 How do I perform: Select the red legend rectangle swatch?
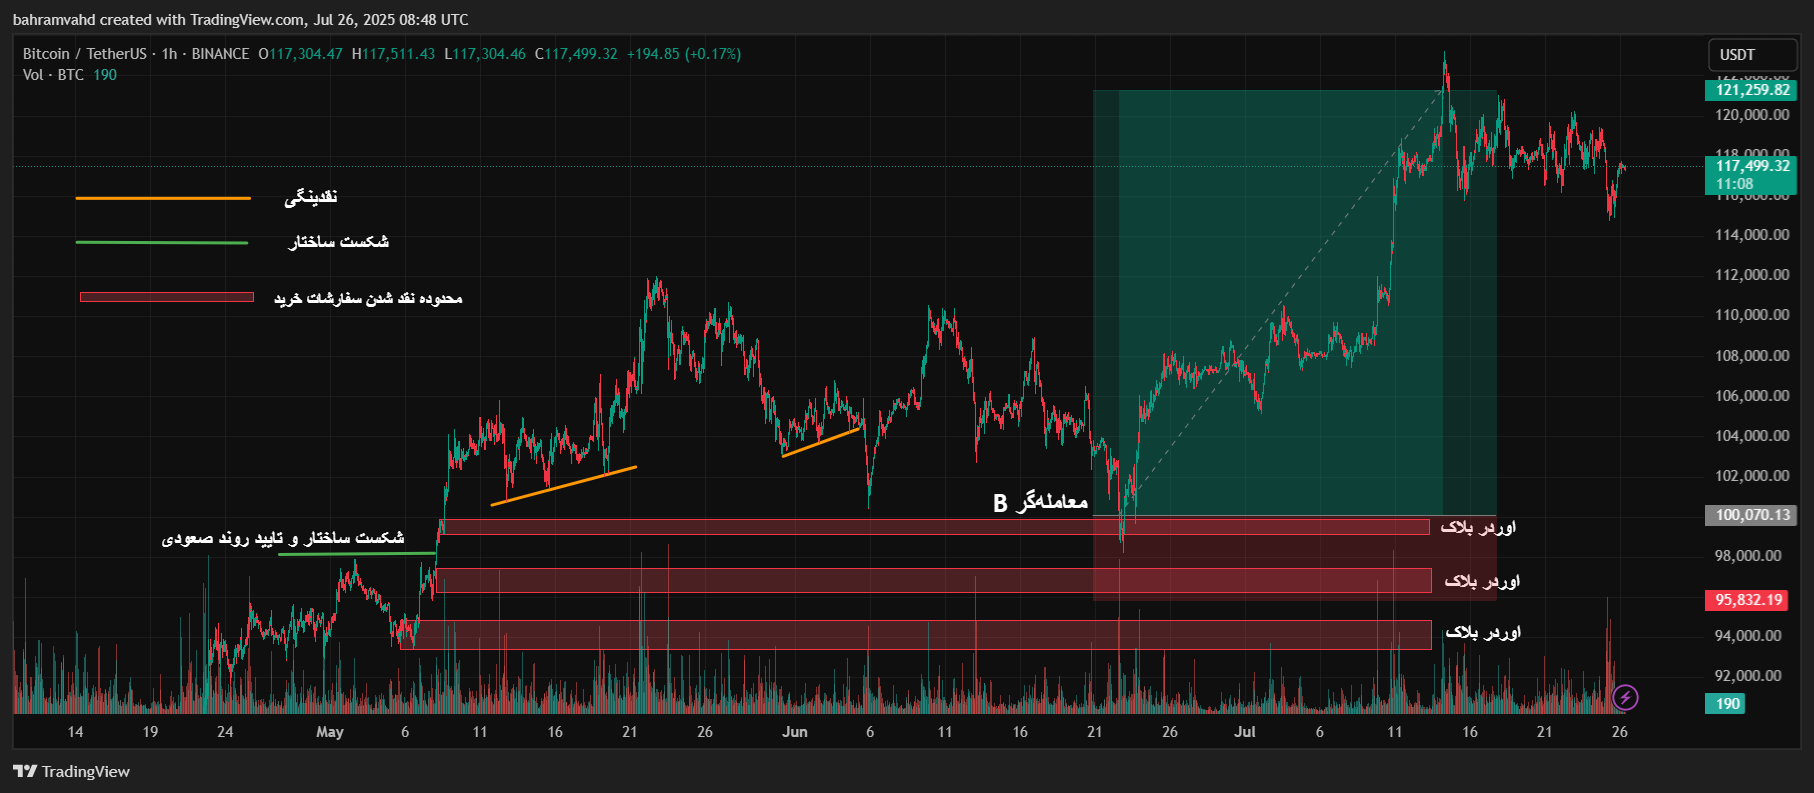(167, 297)
